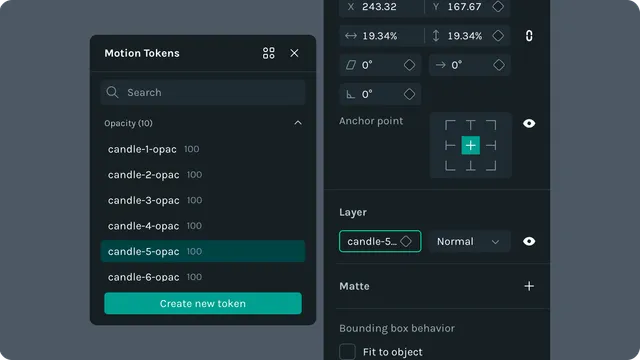Add keyframe for skew angle
The height and width of the screenshot is (360, 640).
[499, 65]
